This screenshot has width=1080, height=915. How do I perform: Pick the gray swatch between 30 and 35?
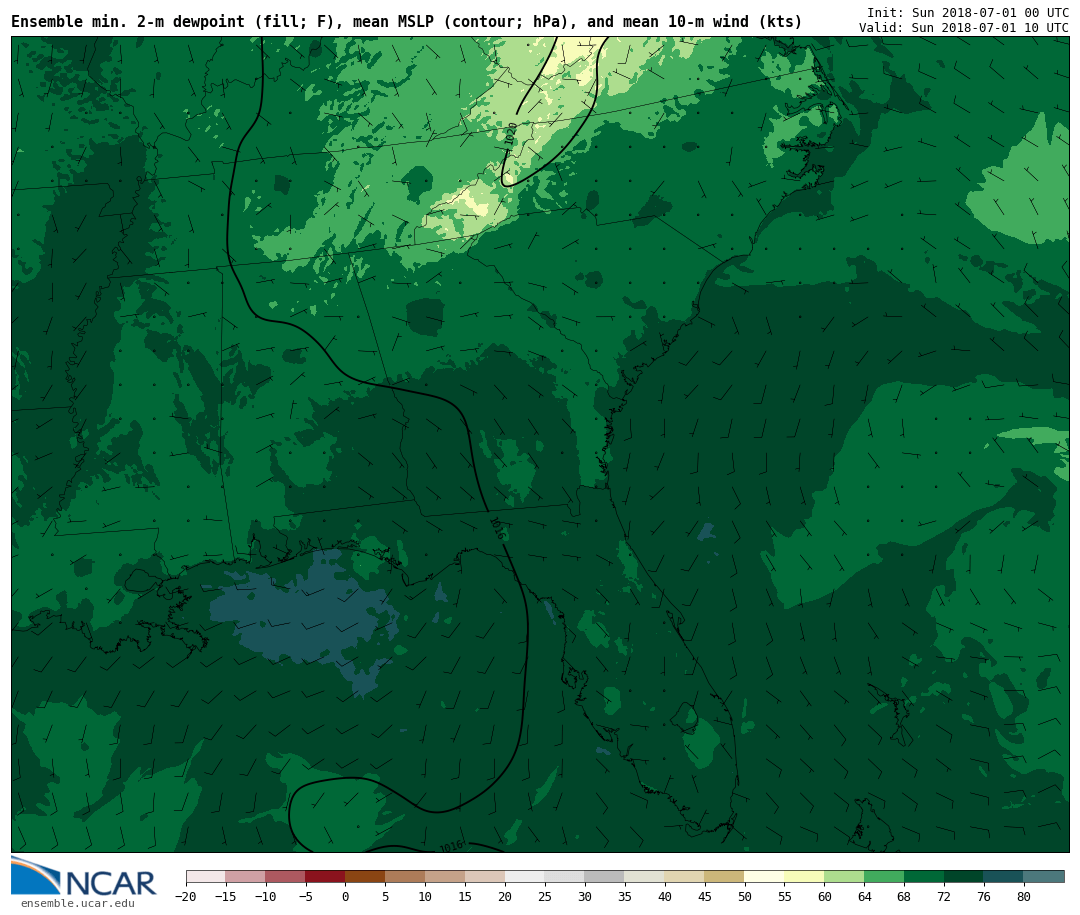[604, 877]
